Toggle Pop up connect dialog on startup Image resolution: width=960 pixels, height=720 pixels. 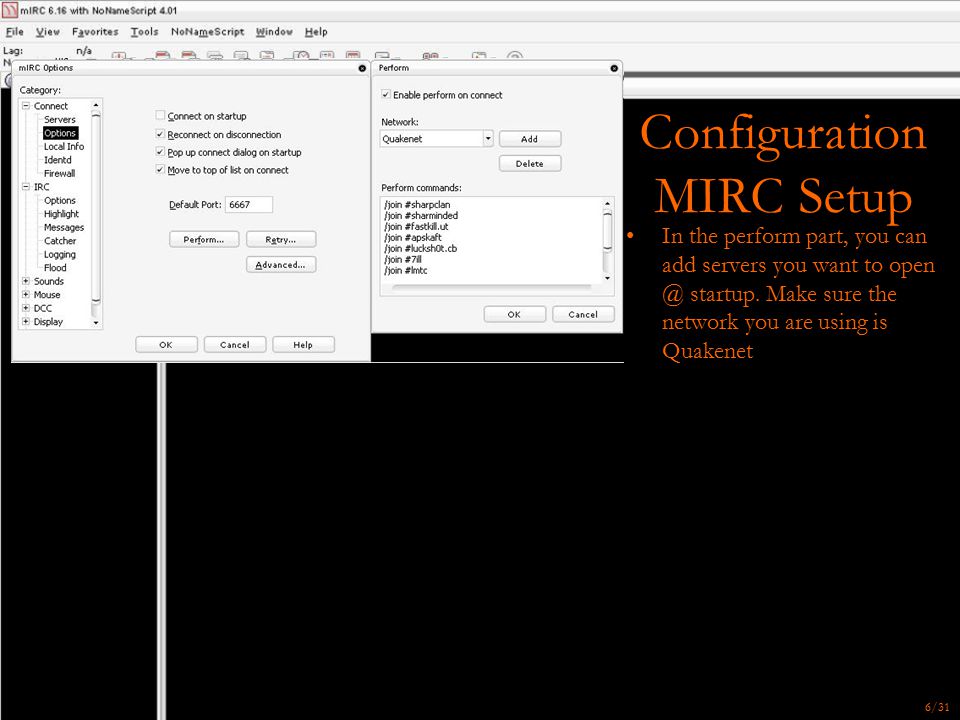[x=160, y=152]
